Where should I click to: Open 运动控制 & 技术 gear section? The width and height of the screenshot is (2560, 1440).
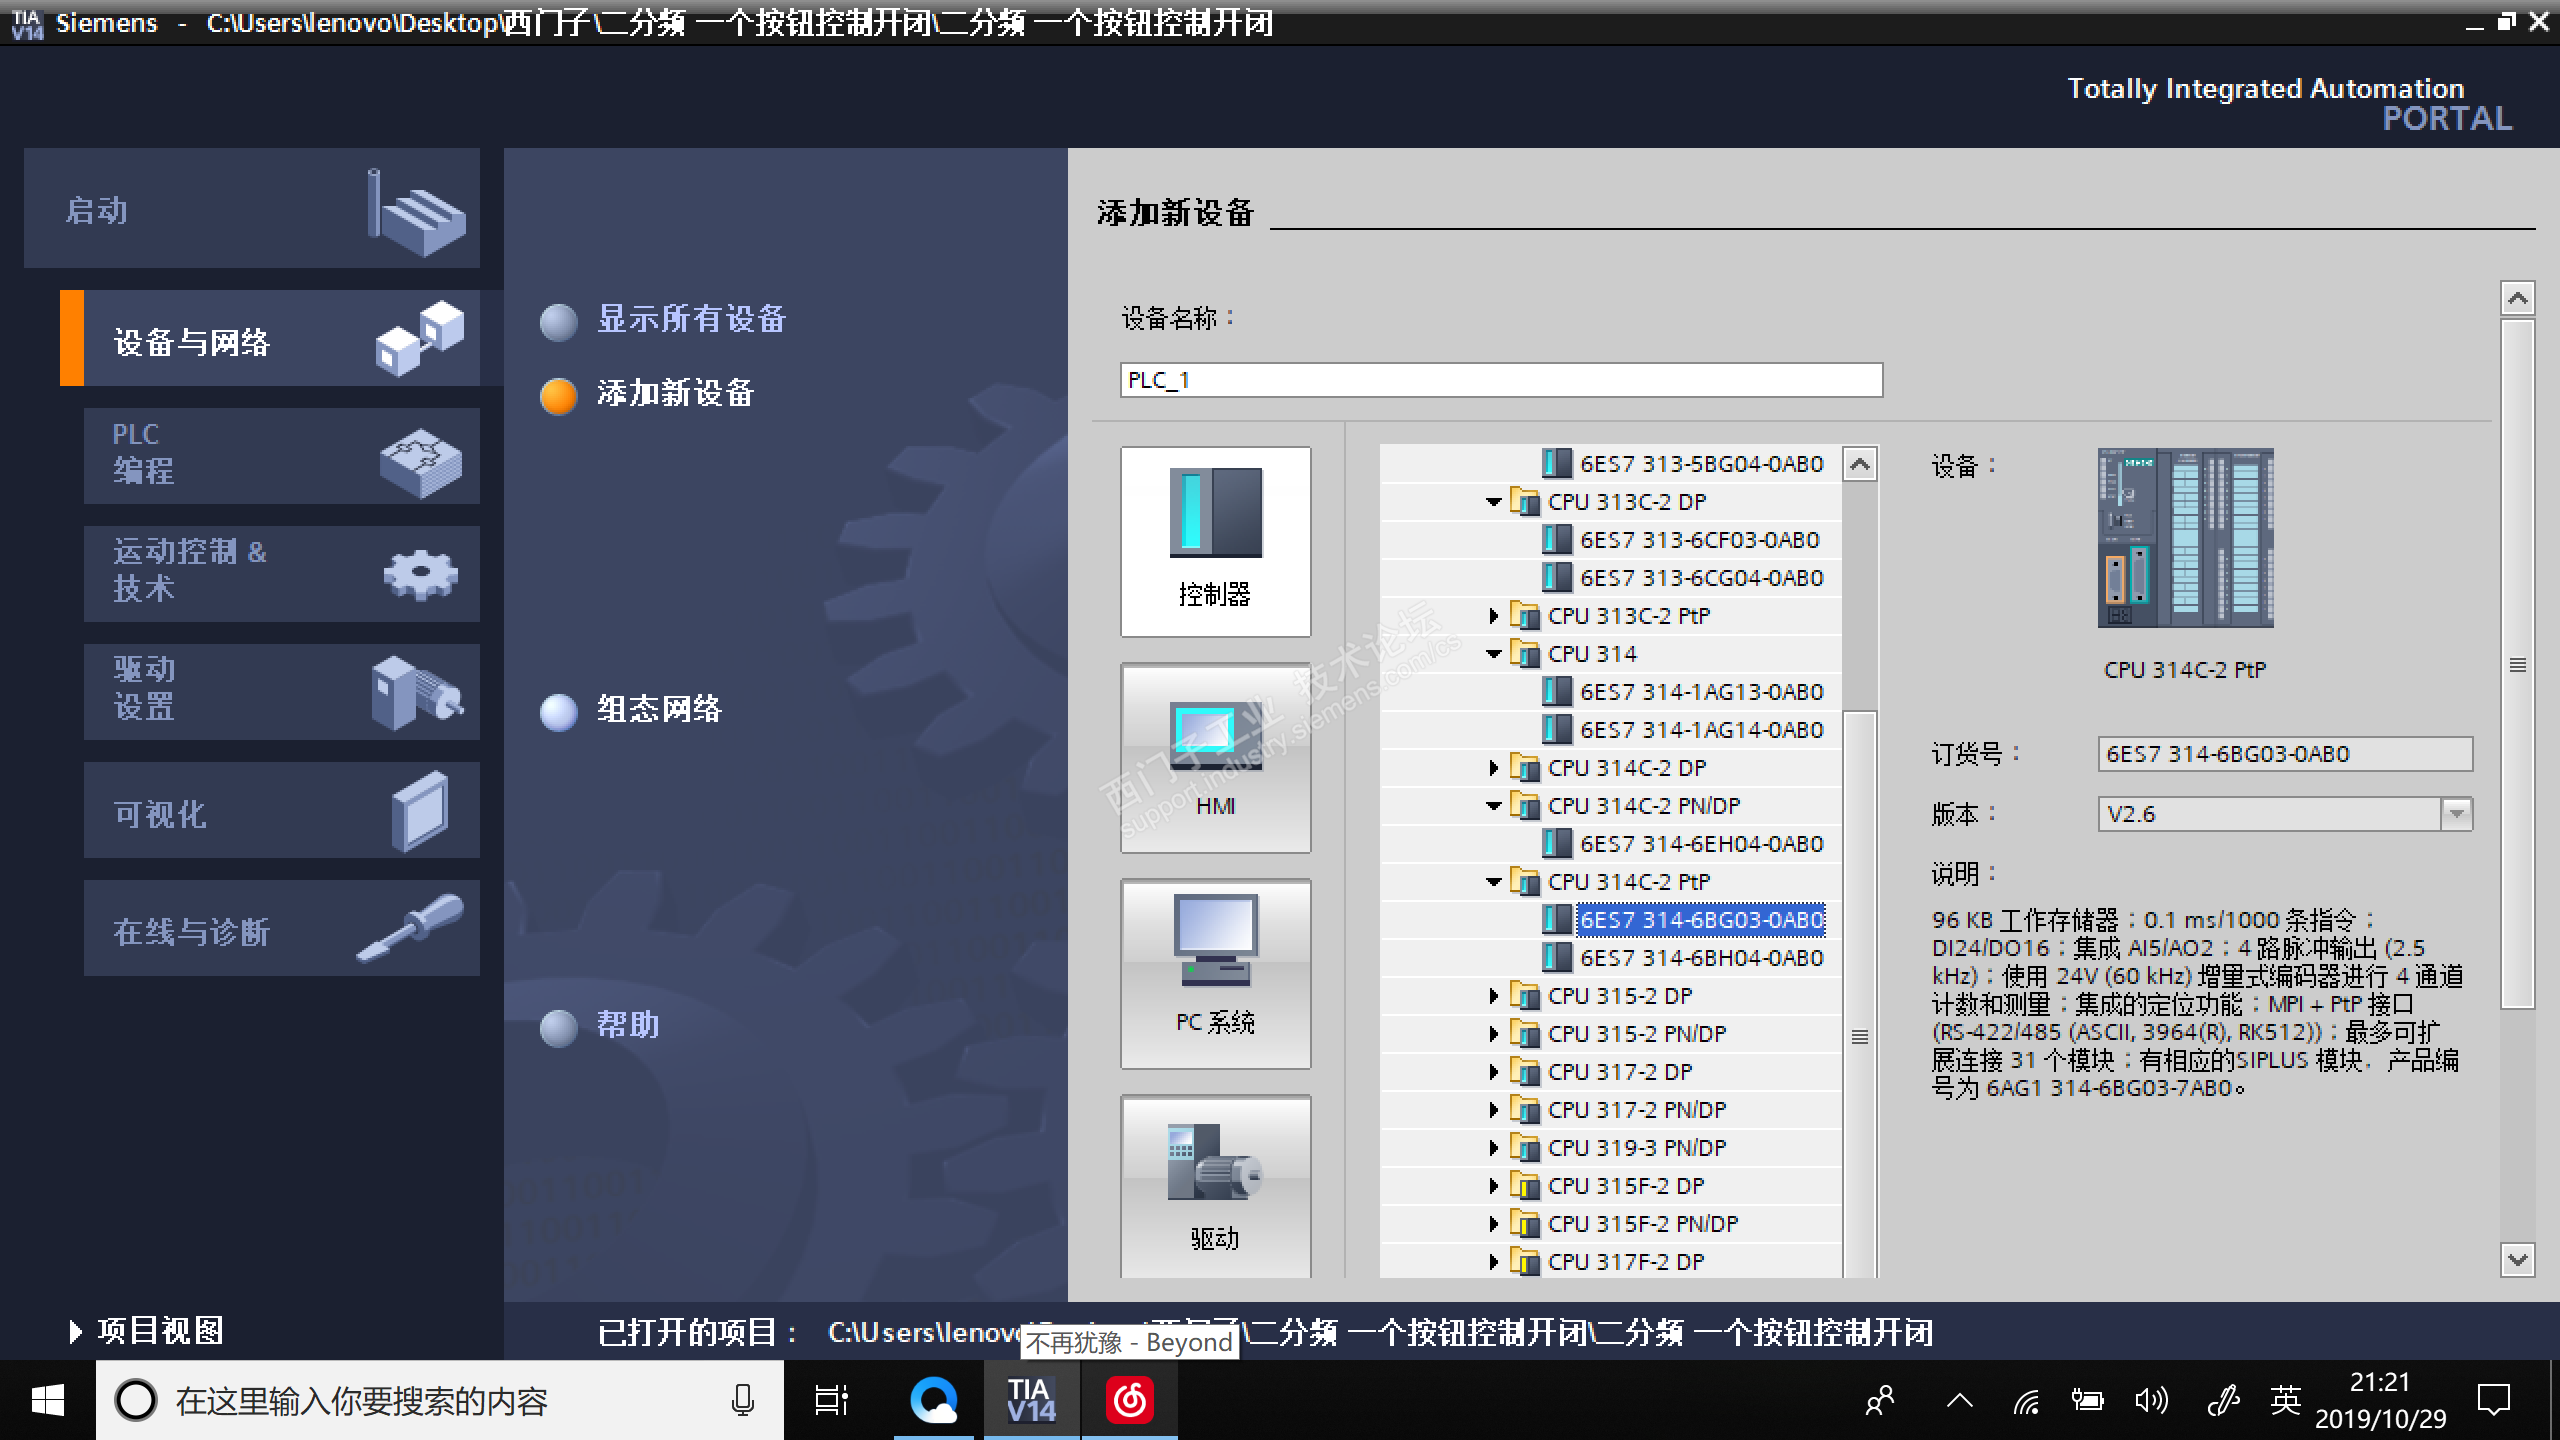point(281,572)
